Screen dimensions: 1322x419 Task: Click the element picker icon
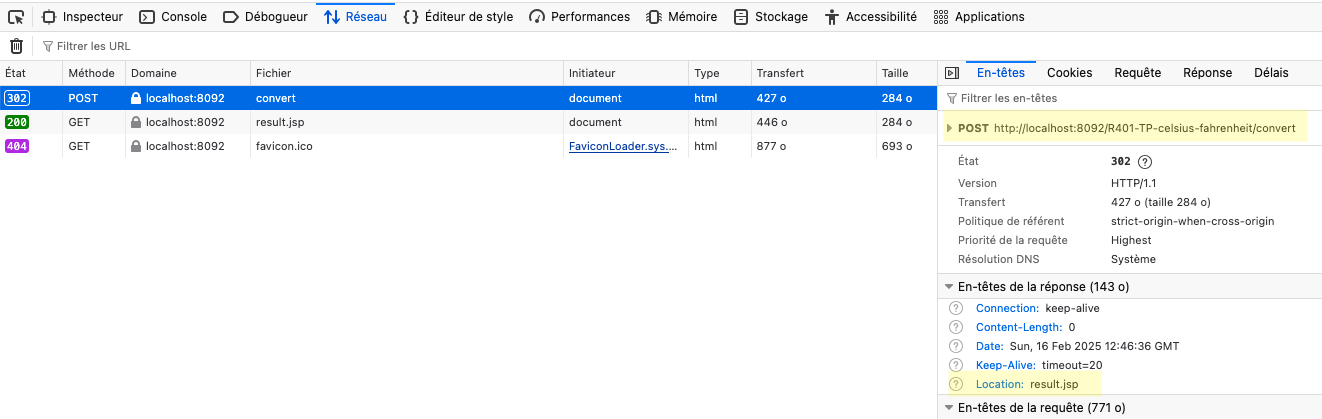tap(16, 16)
